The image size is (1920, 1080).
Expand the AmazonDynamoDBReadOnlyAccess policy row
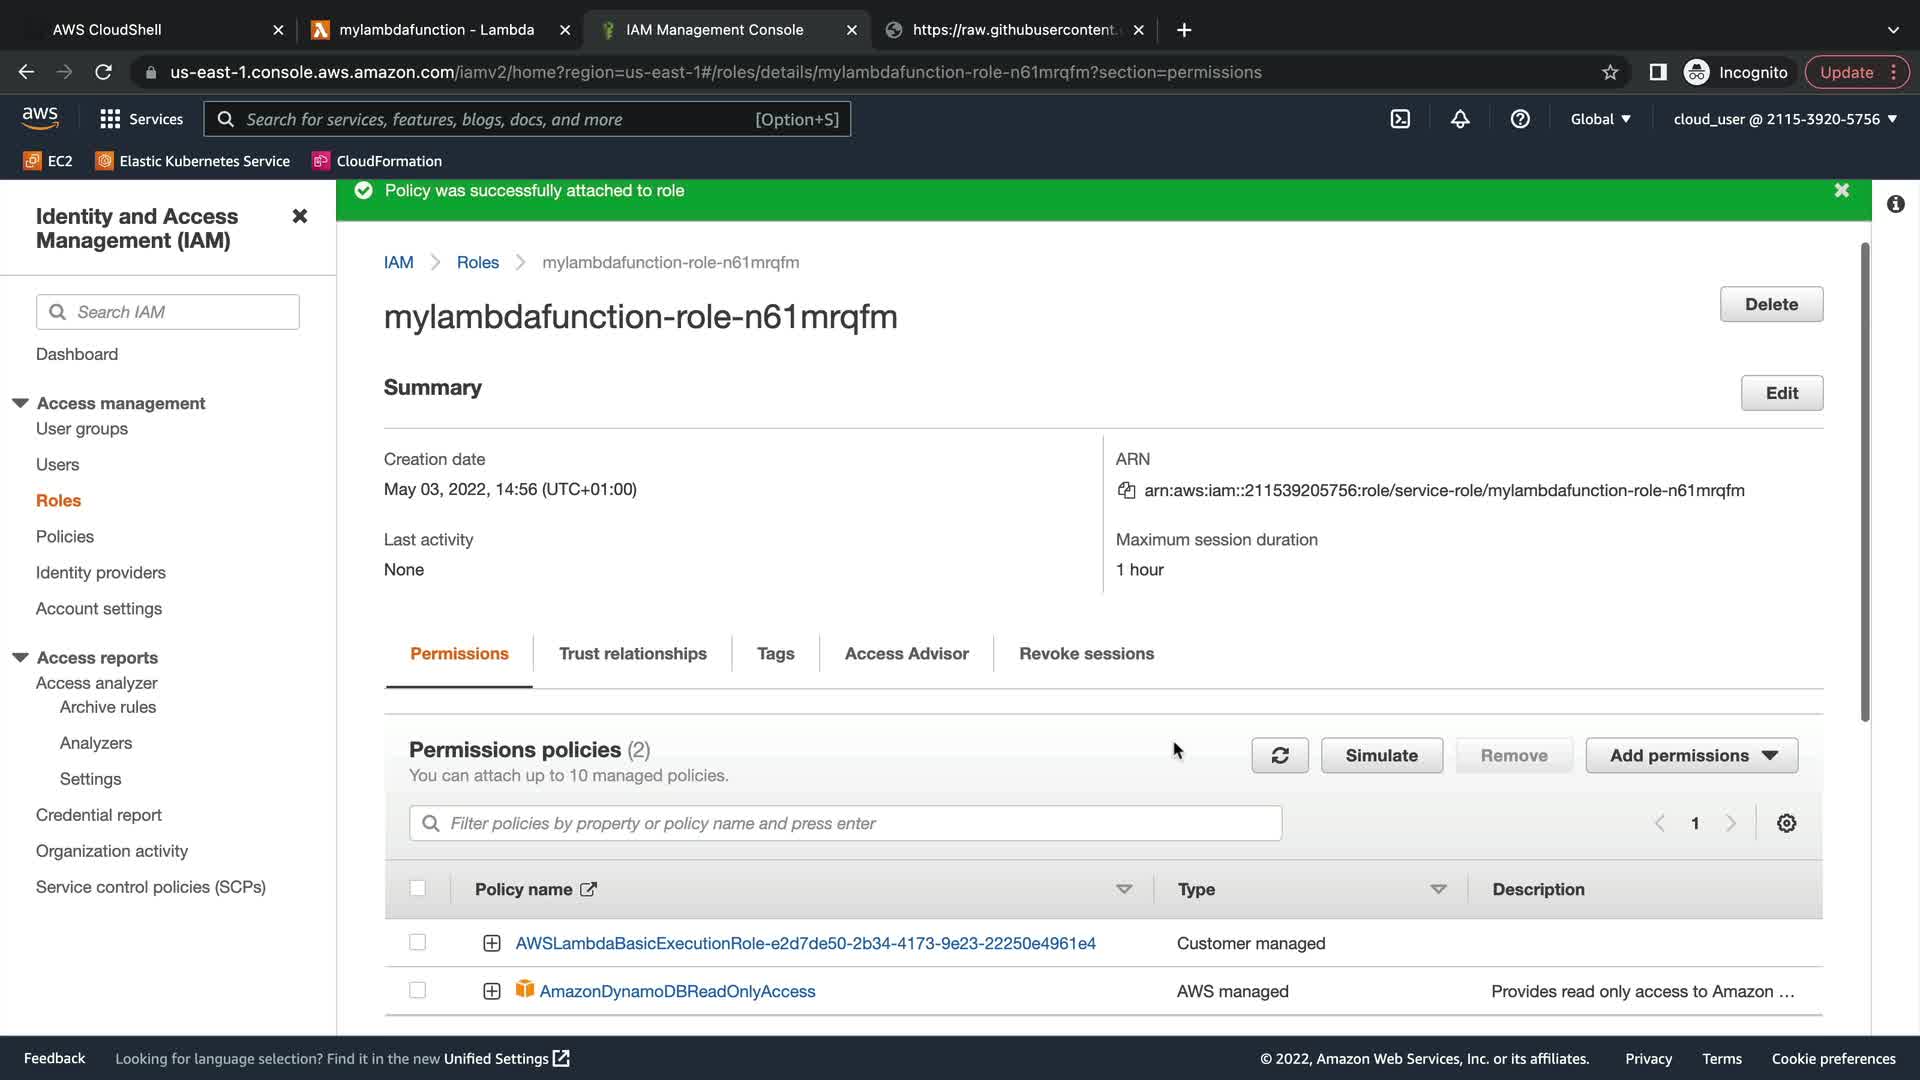pos(491,991)
